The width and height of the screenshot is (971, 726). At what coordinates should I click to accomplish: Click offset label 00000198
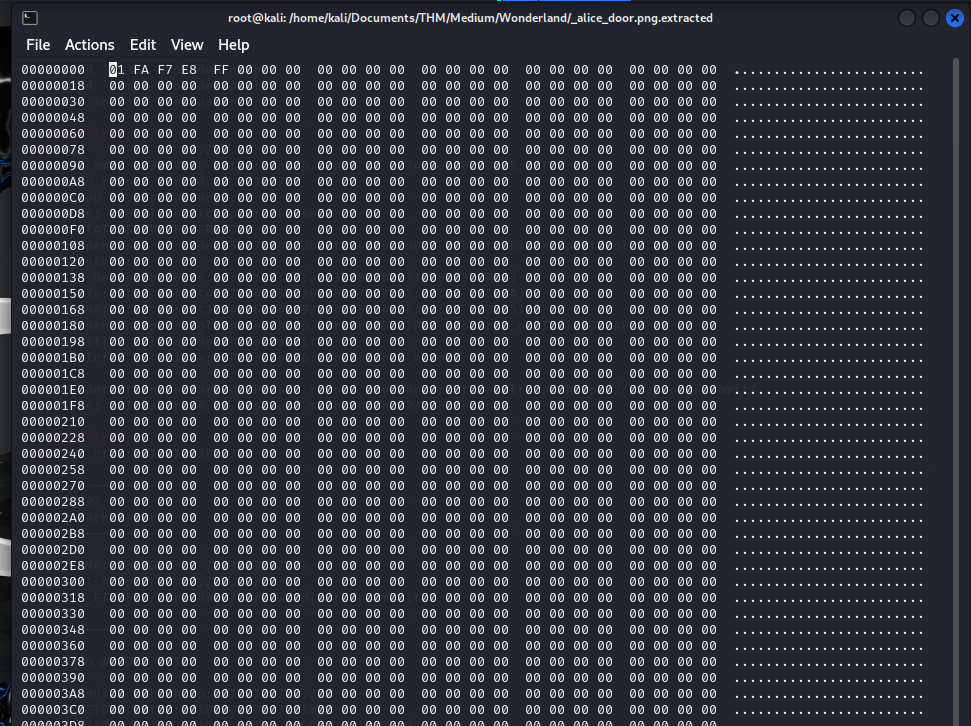(53, 342)
